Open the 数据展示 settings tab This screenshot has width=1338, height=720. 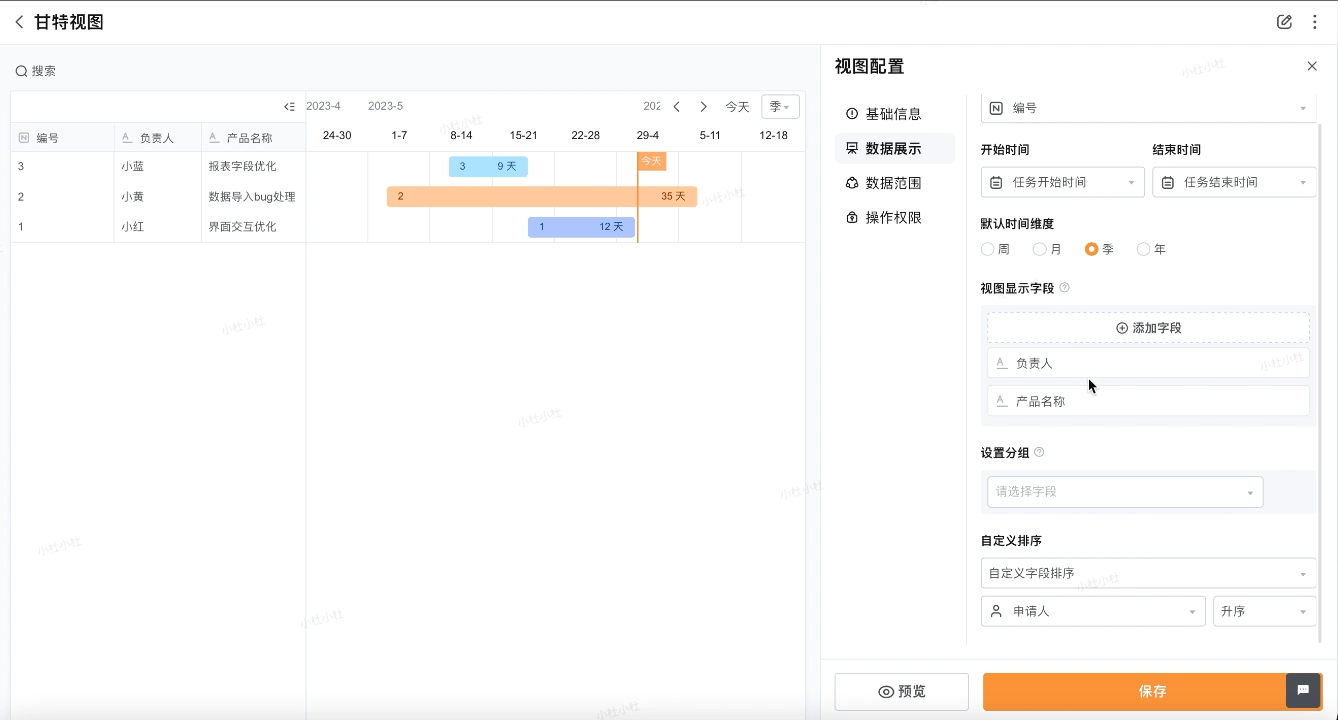895,148
